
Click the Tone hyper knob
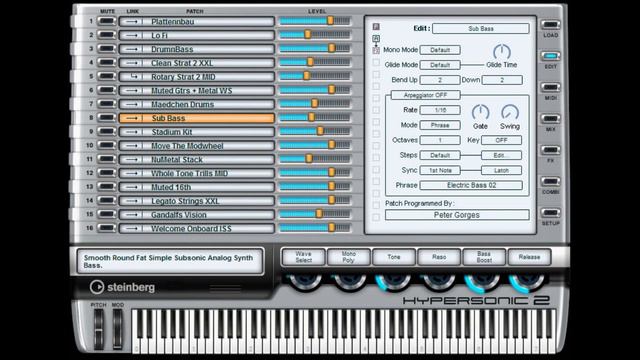click(x=393, y=281)
